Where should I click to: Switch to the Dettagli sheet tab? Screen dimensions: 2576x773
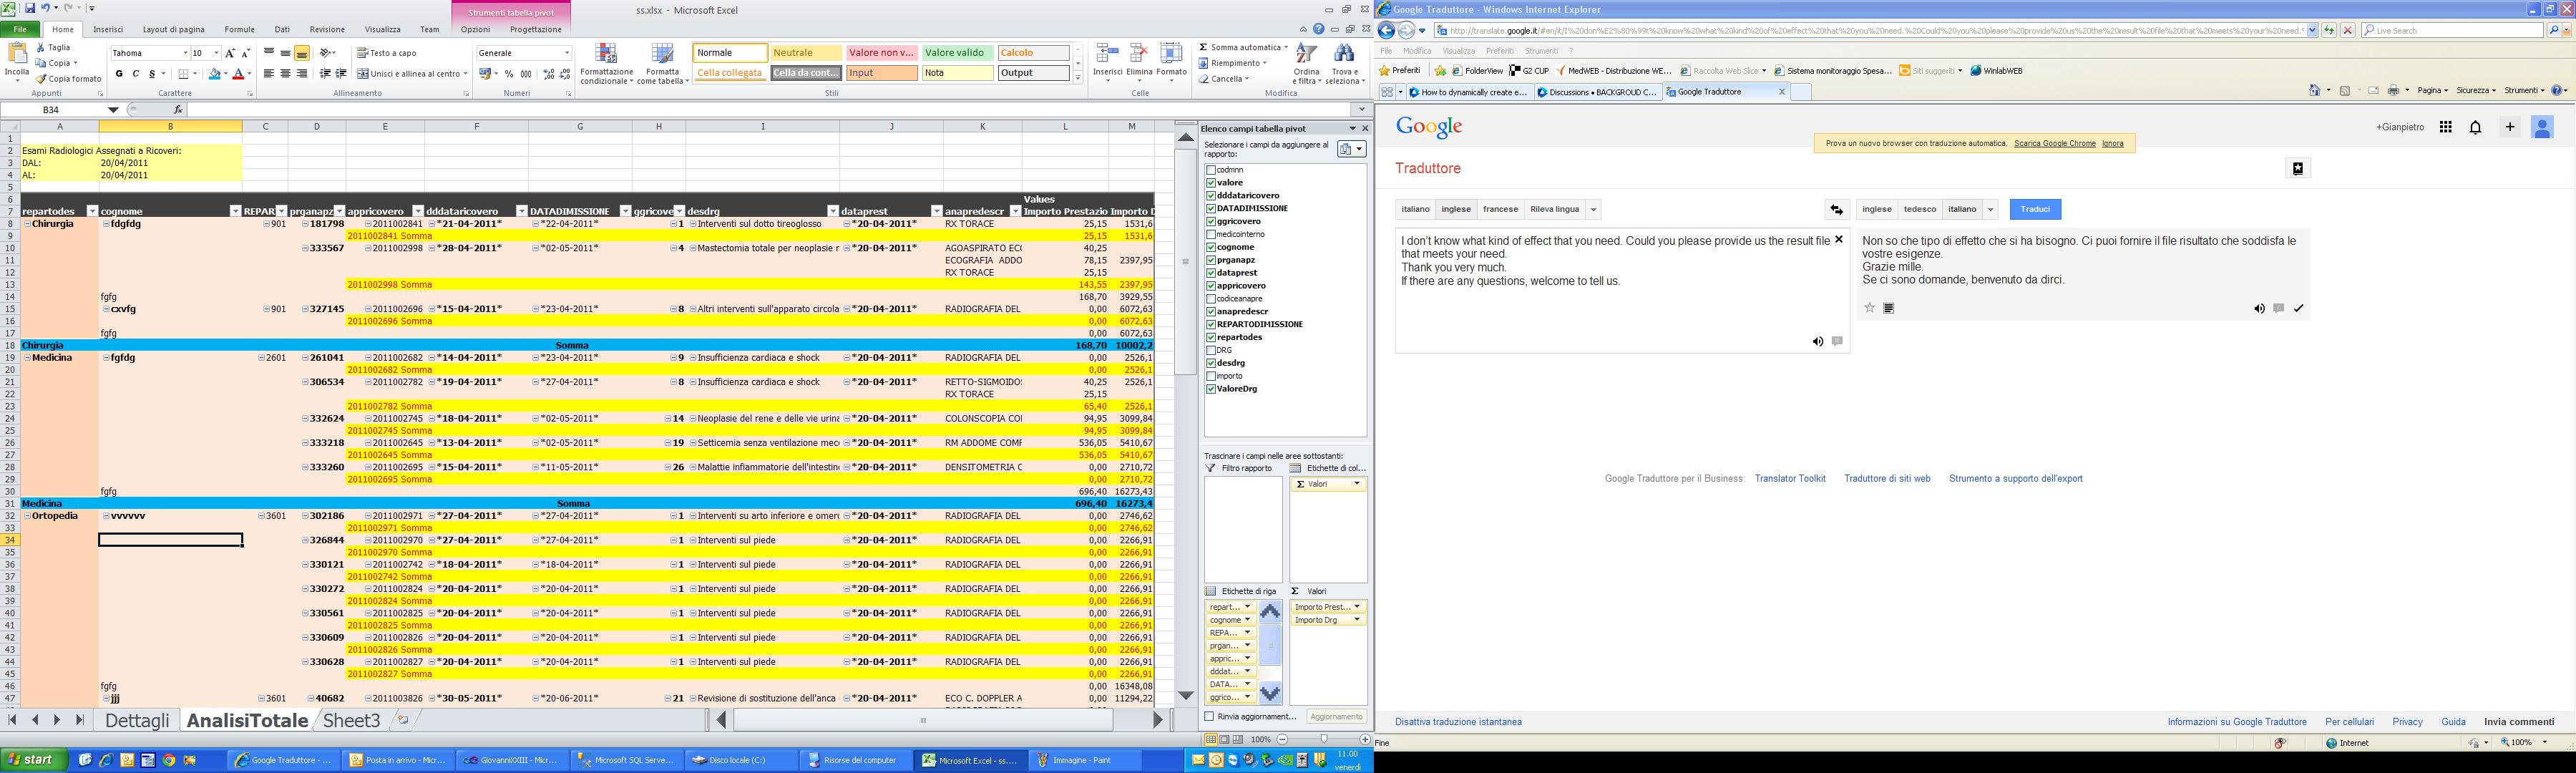click(138, 721)
